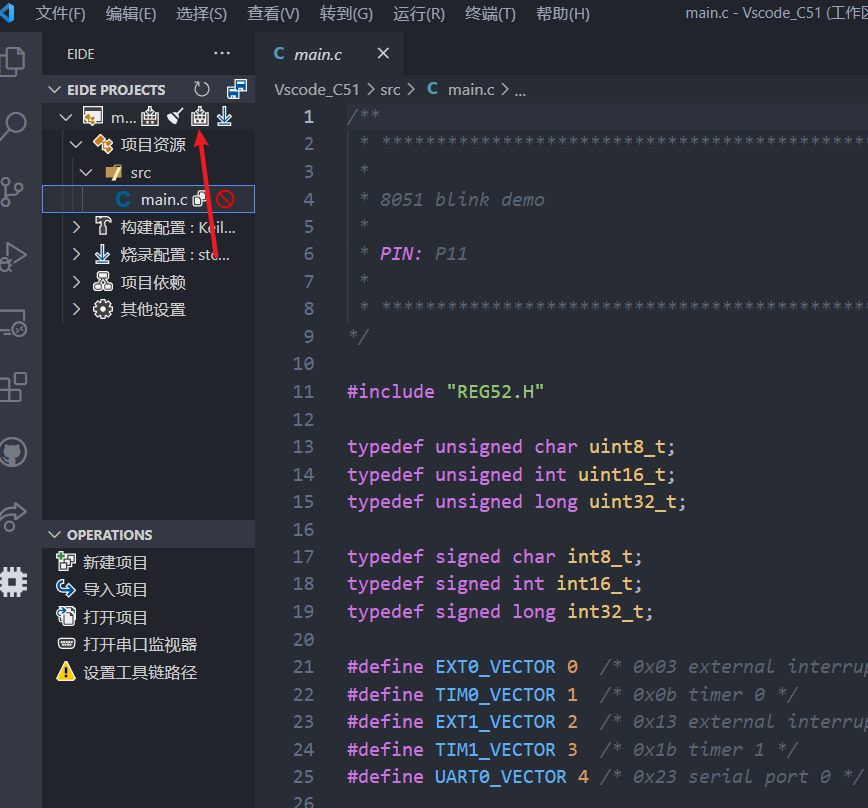
Task: Open the Search view in activity bar
Action: [x=13, y=127]
